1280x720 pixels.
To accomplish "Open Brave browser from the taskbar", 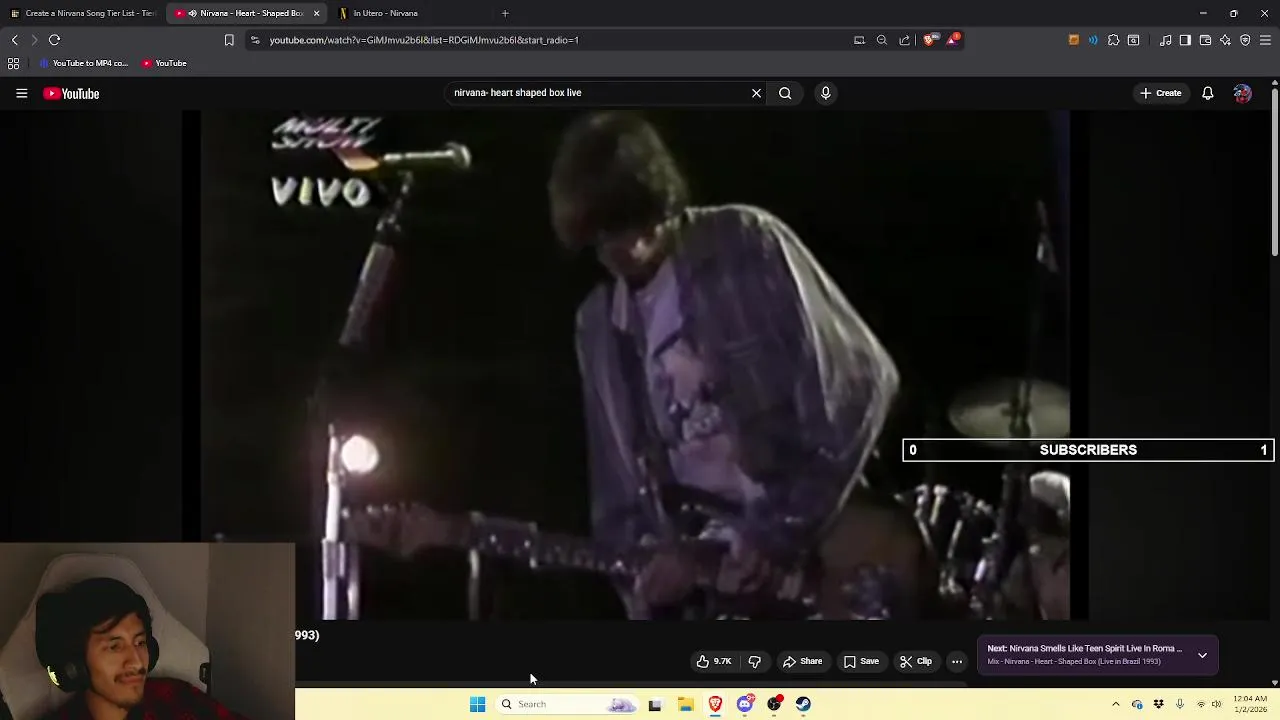I will coord(715,704).
